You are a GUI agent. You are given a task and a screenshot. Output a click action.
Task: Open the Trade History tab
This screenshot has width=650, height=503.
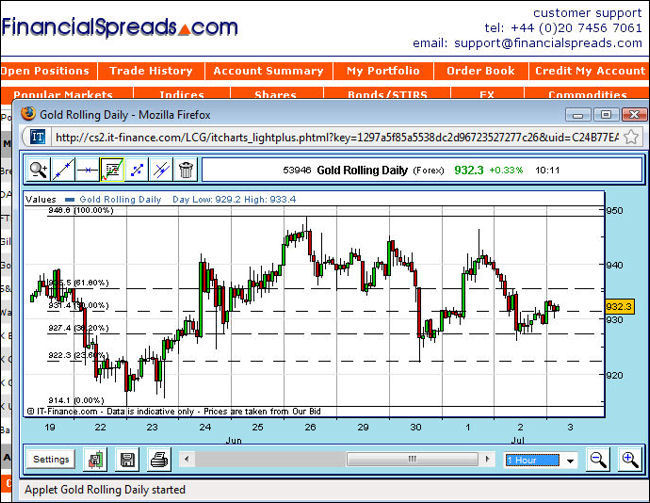click(x=151, y=71)
